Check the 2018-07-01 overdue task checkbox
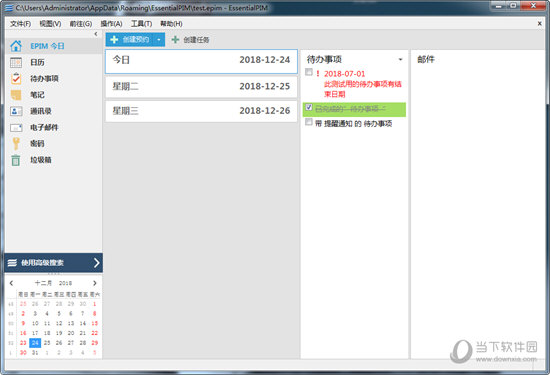The image size is (550, 375). coord(309,72)
